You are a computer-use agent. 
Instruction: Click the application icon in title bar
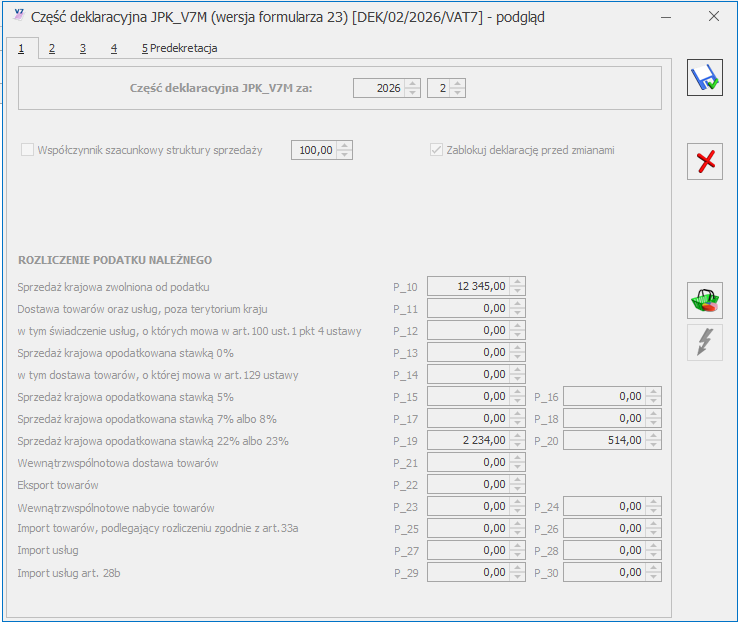click(x=18, y=17)
